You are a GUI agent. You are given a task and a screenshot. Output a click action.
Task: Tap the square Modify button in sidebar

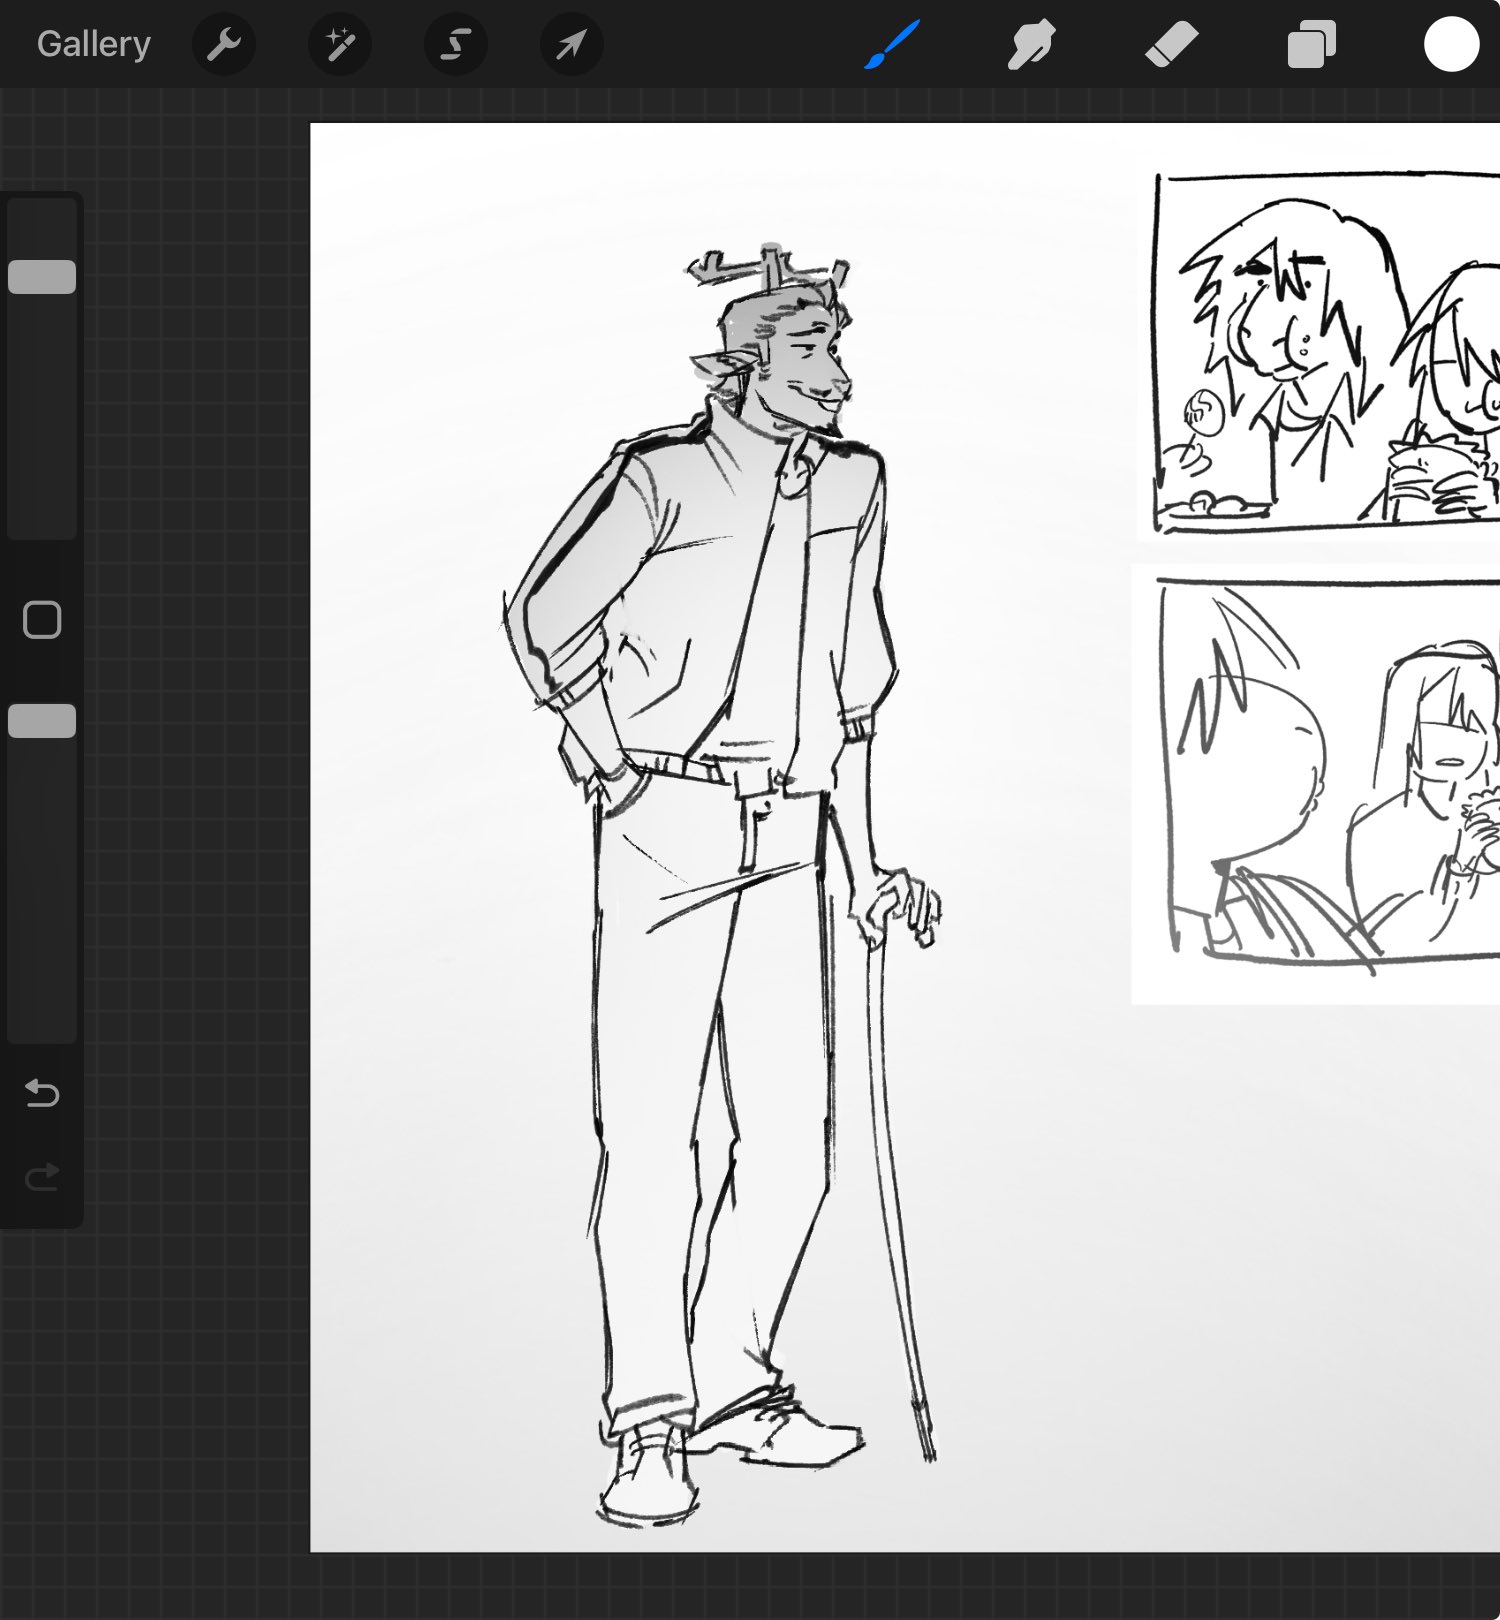point(42,620)
